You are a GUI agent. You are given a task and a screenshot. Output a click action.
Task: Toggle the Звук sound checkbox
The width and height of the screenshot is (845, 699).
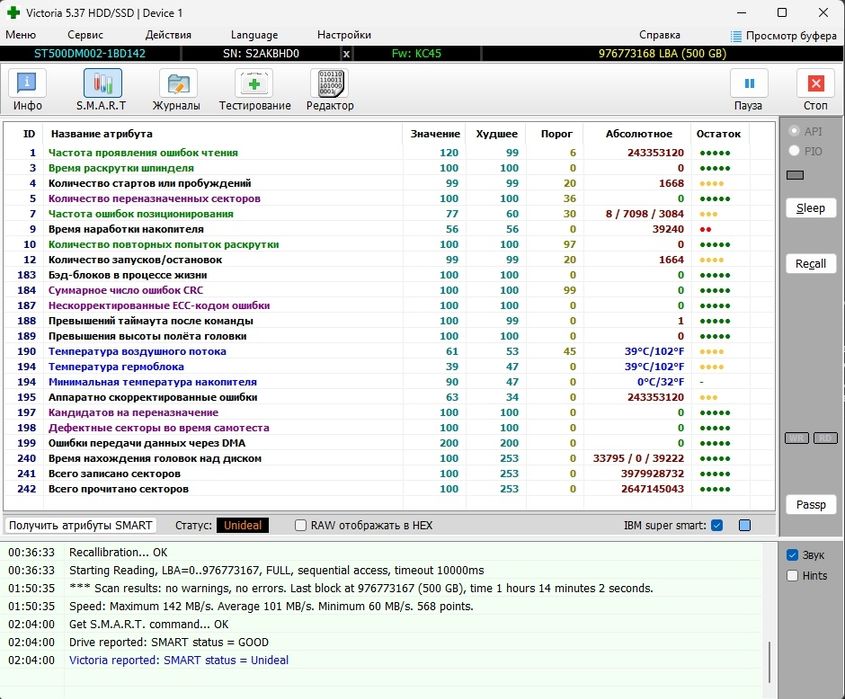click(x=792, y=555)
